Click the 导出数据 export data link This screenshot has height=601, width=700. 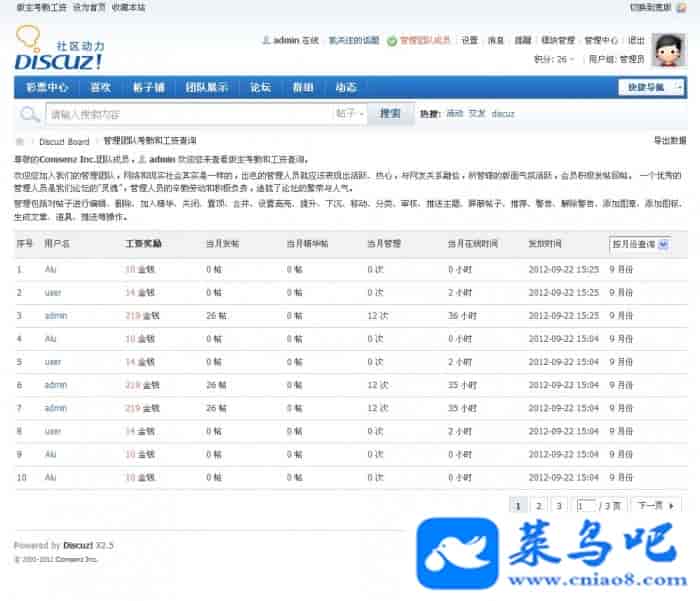coord(670,141)
